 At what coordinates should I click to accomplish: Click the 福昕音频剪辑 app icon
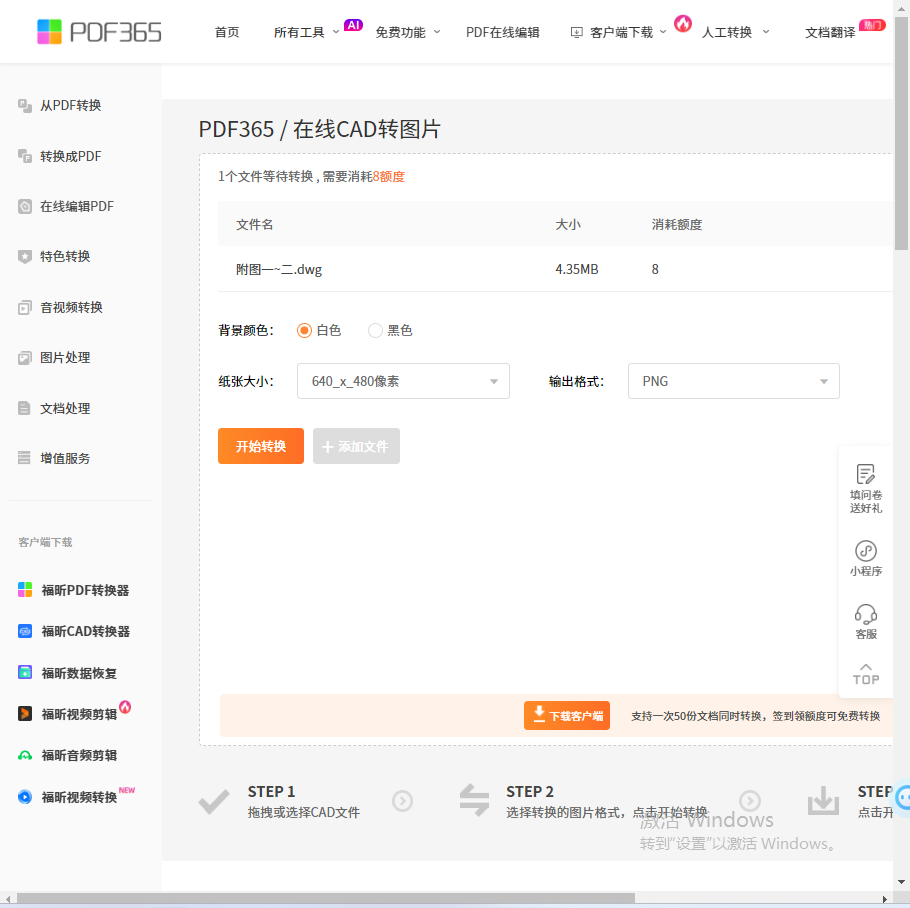click(x=25, y=755)
